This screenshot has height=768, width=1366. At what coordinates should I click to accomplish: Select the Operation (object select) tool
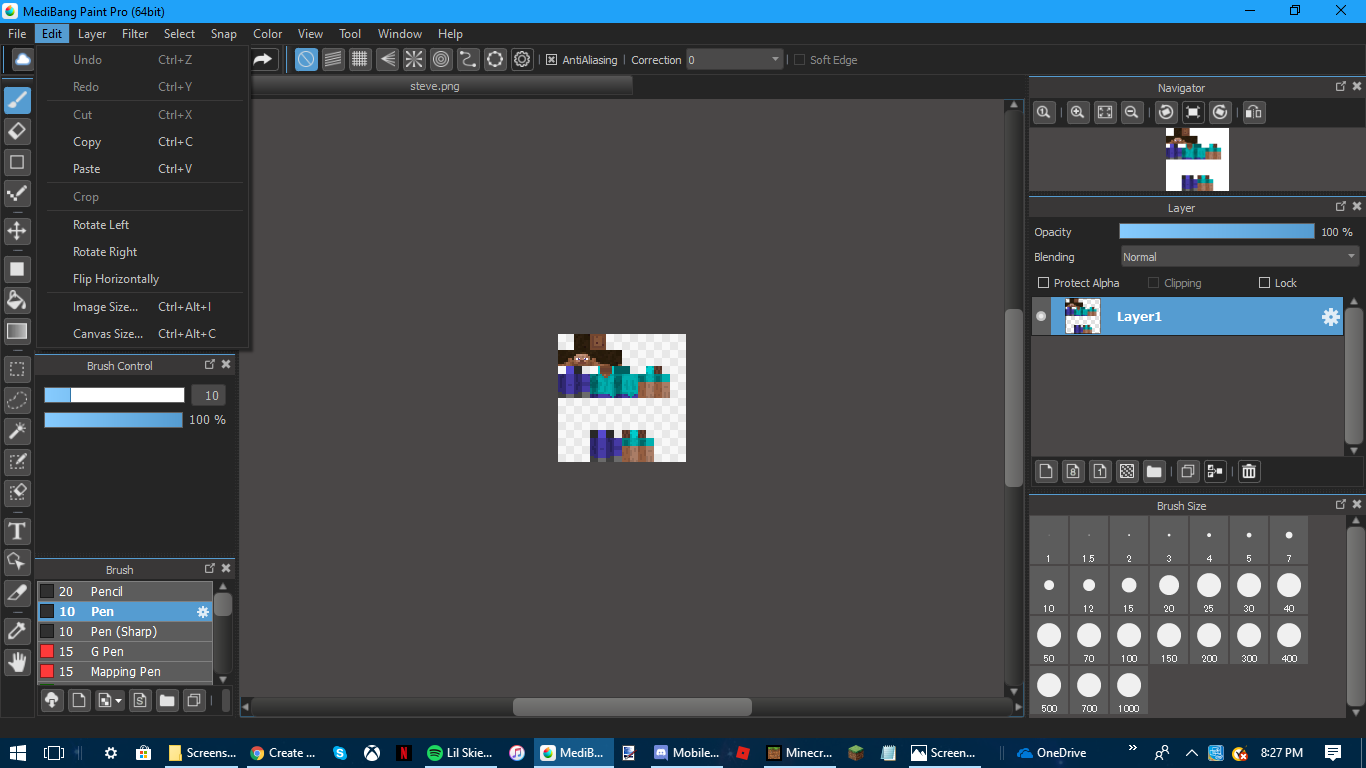(17, 561)
